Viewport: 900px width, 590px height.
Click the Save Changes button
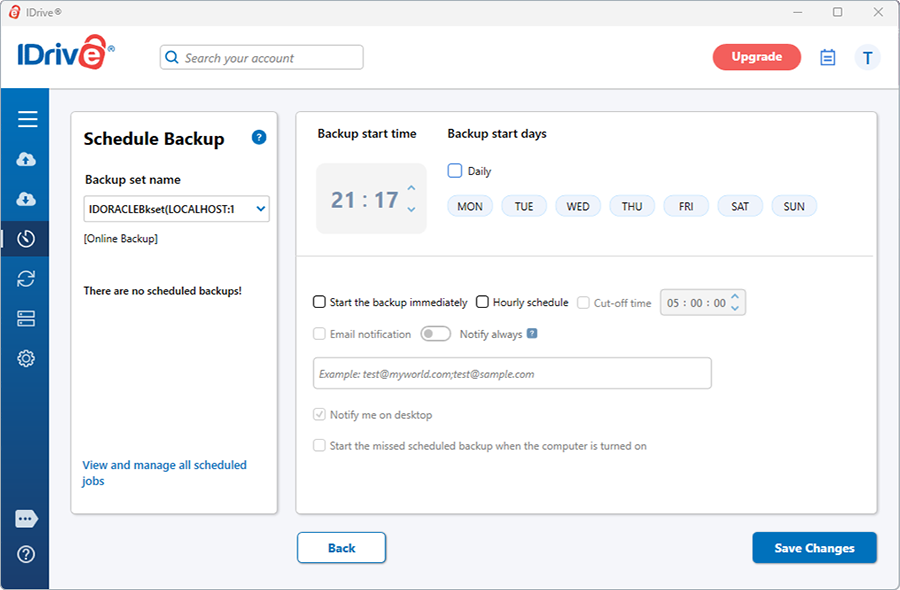tap(814, 548)
